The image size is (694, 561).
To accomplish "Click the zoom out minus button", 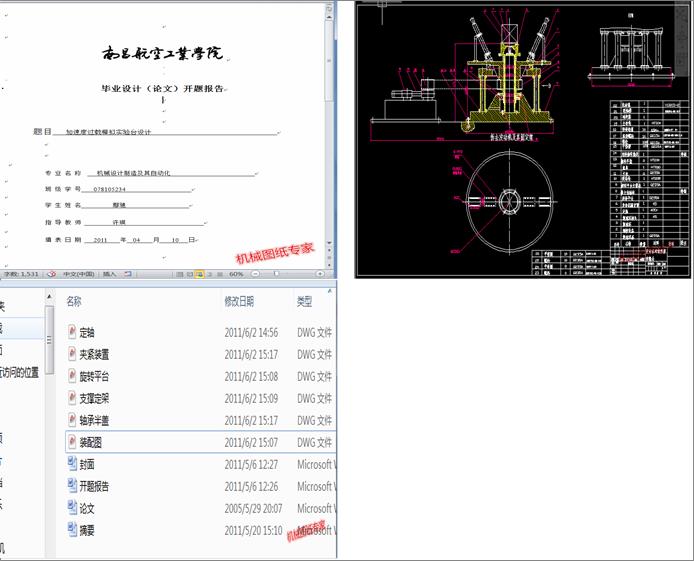I will click(x=255, y=274).
